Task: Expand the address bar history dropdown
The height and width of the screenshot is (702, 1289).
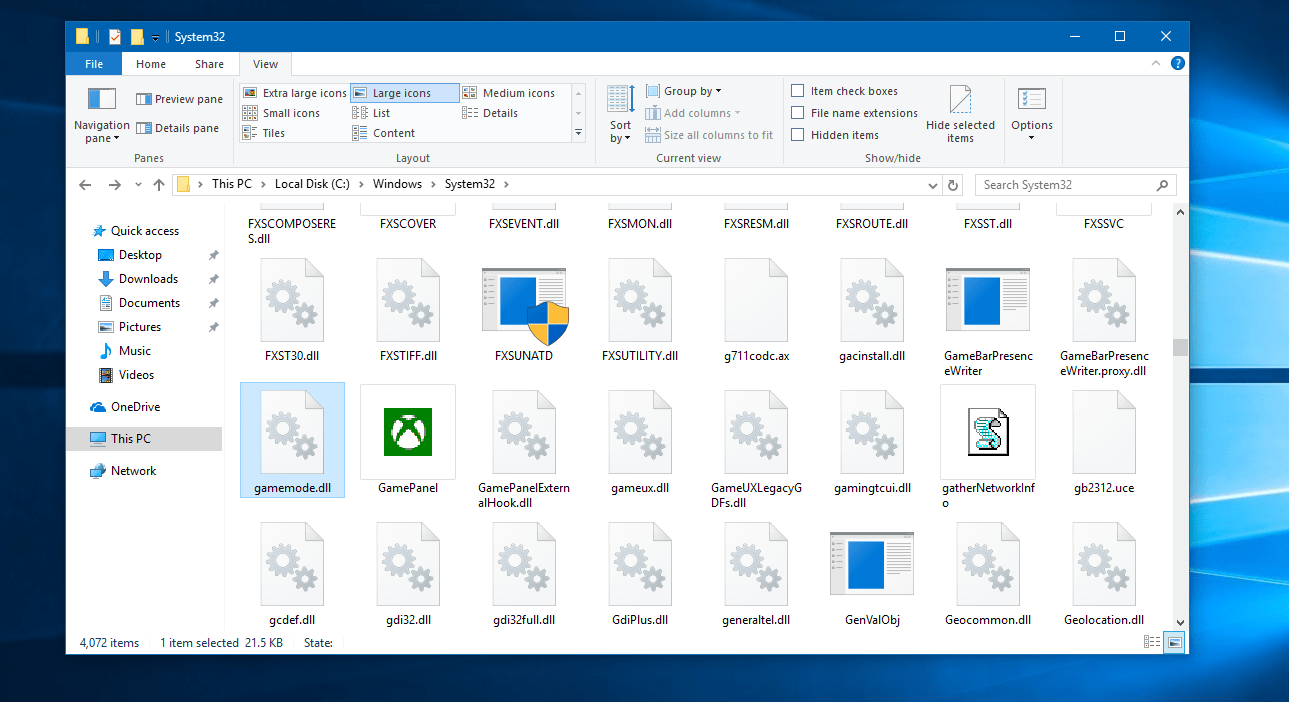Action: pyautogui.click(x=932, y=185)
